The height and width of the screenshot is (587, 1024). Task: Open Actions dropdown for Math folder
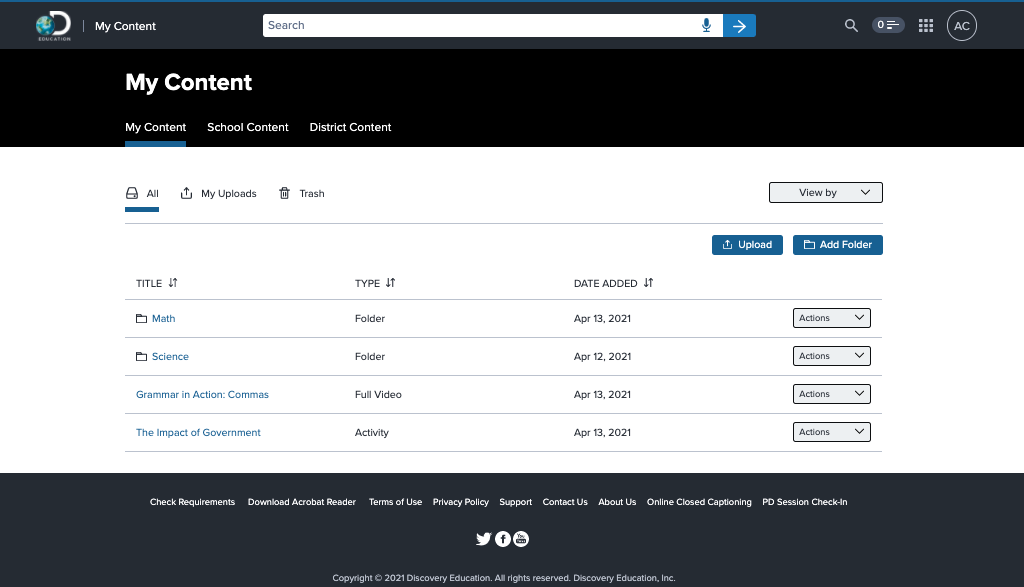(x=831, y=318)
